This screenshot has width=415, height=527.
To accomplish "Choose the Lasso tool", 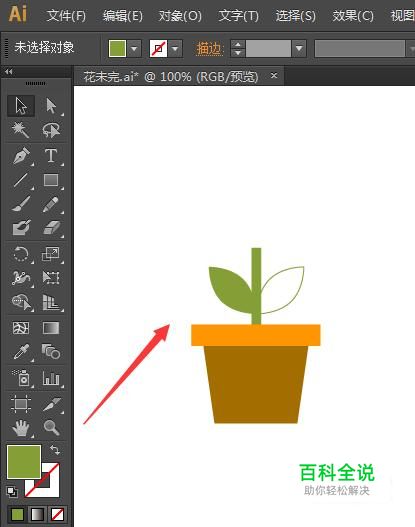I will [51, 130].
